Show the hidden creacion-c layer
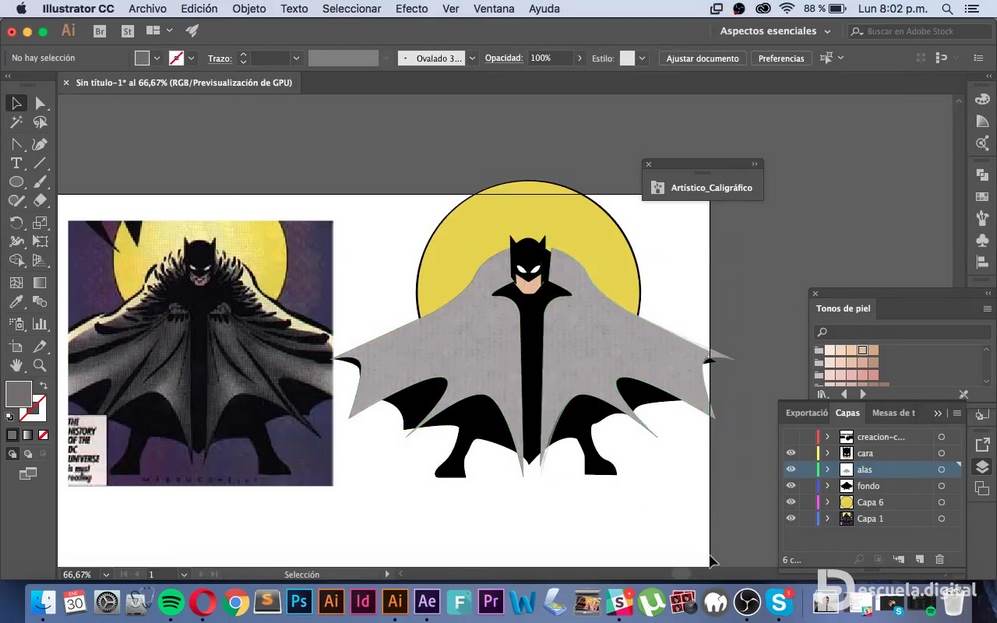 790,437
